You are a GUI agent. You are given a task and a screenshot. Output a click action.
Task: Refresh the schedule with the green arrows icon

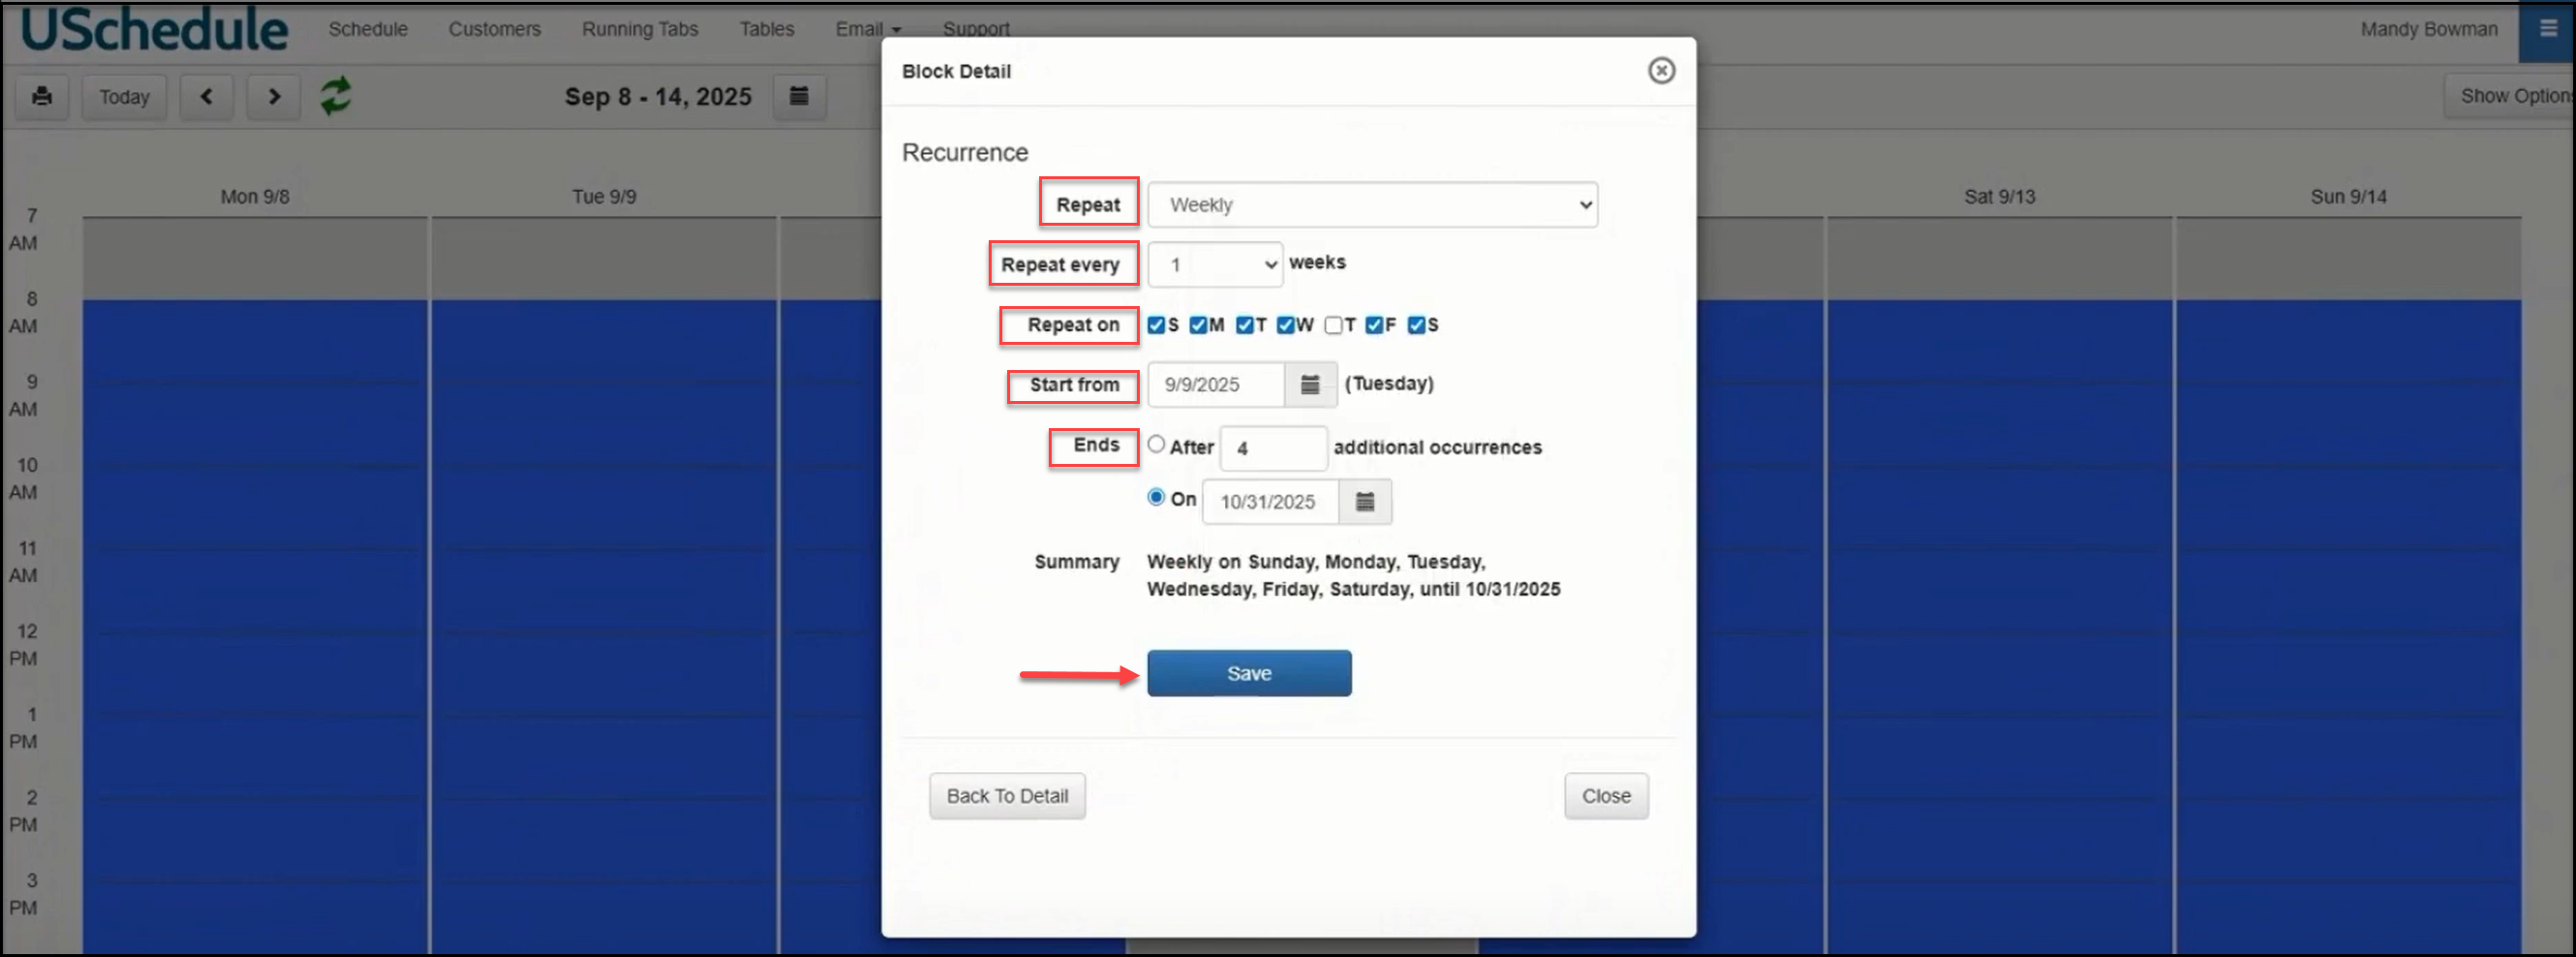[335, 97]
